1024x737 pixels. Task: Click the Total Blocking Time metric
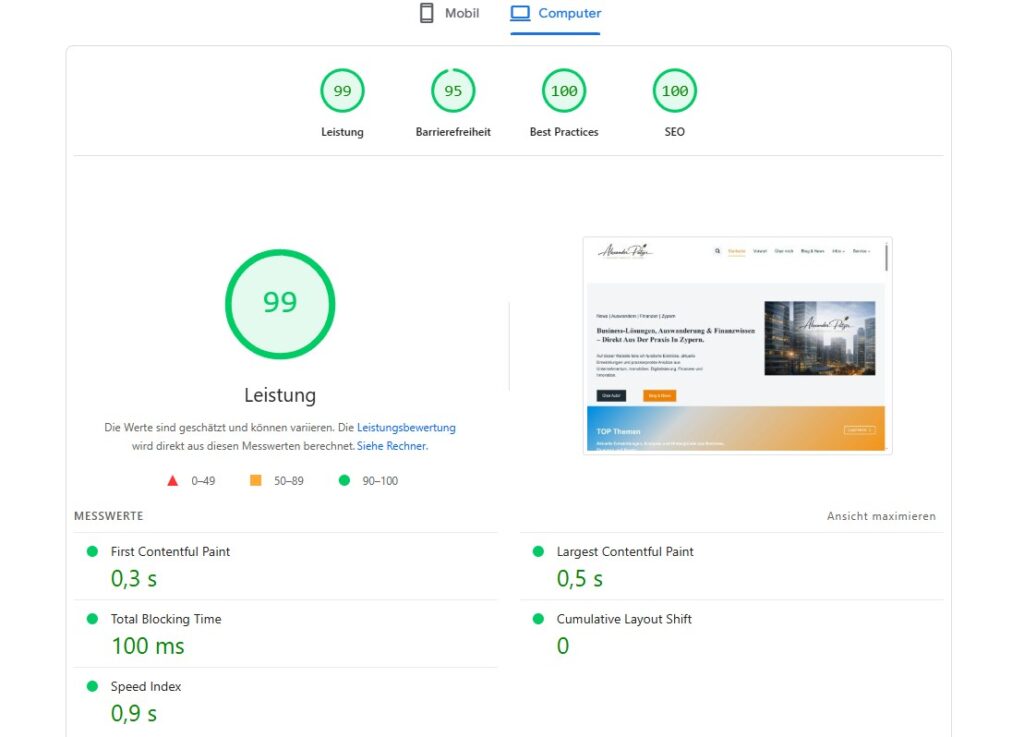[x=166, y=619]
